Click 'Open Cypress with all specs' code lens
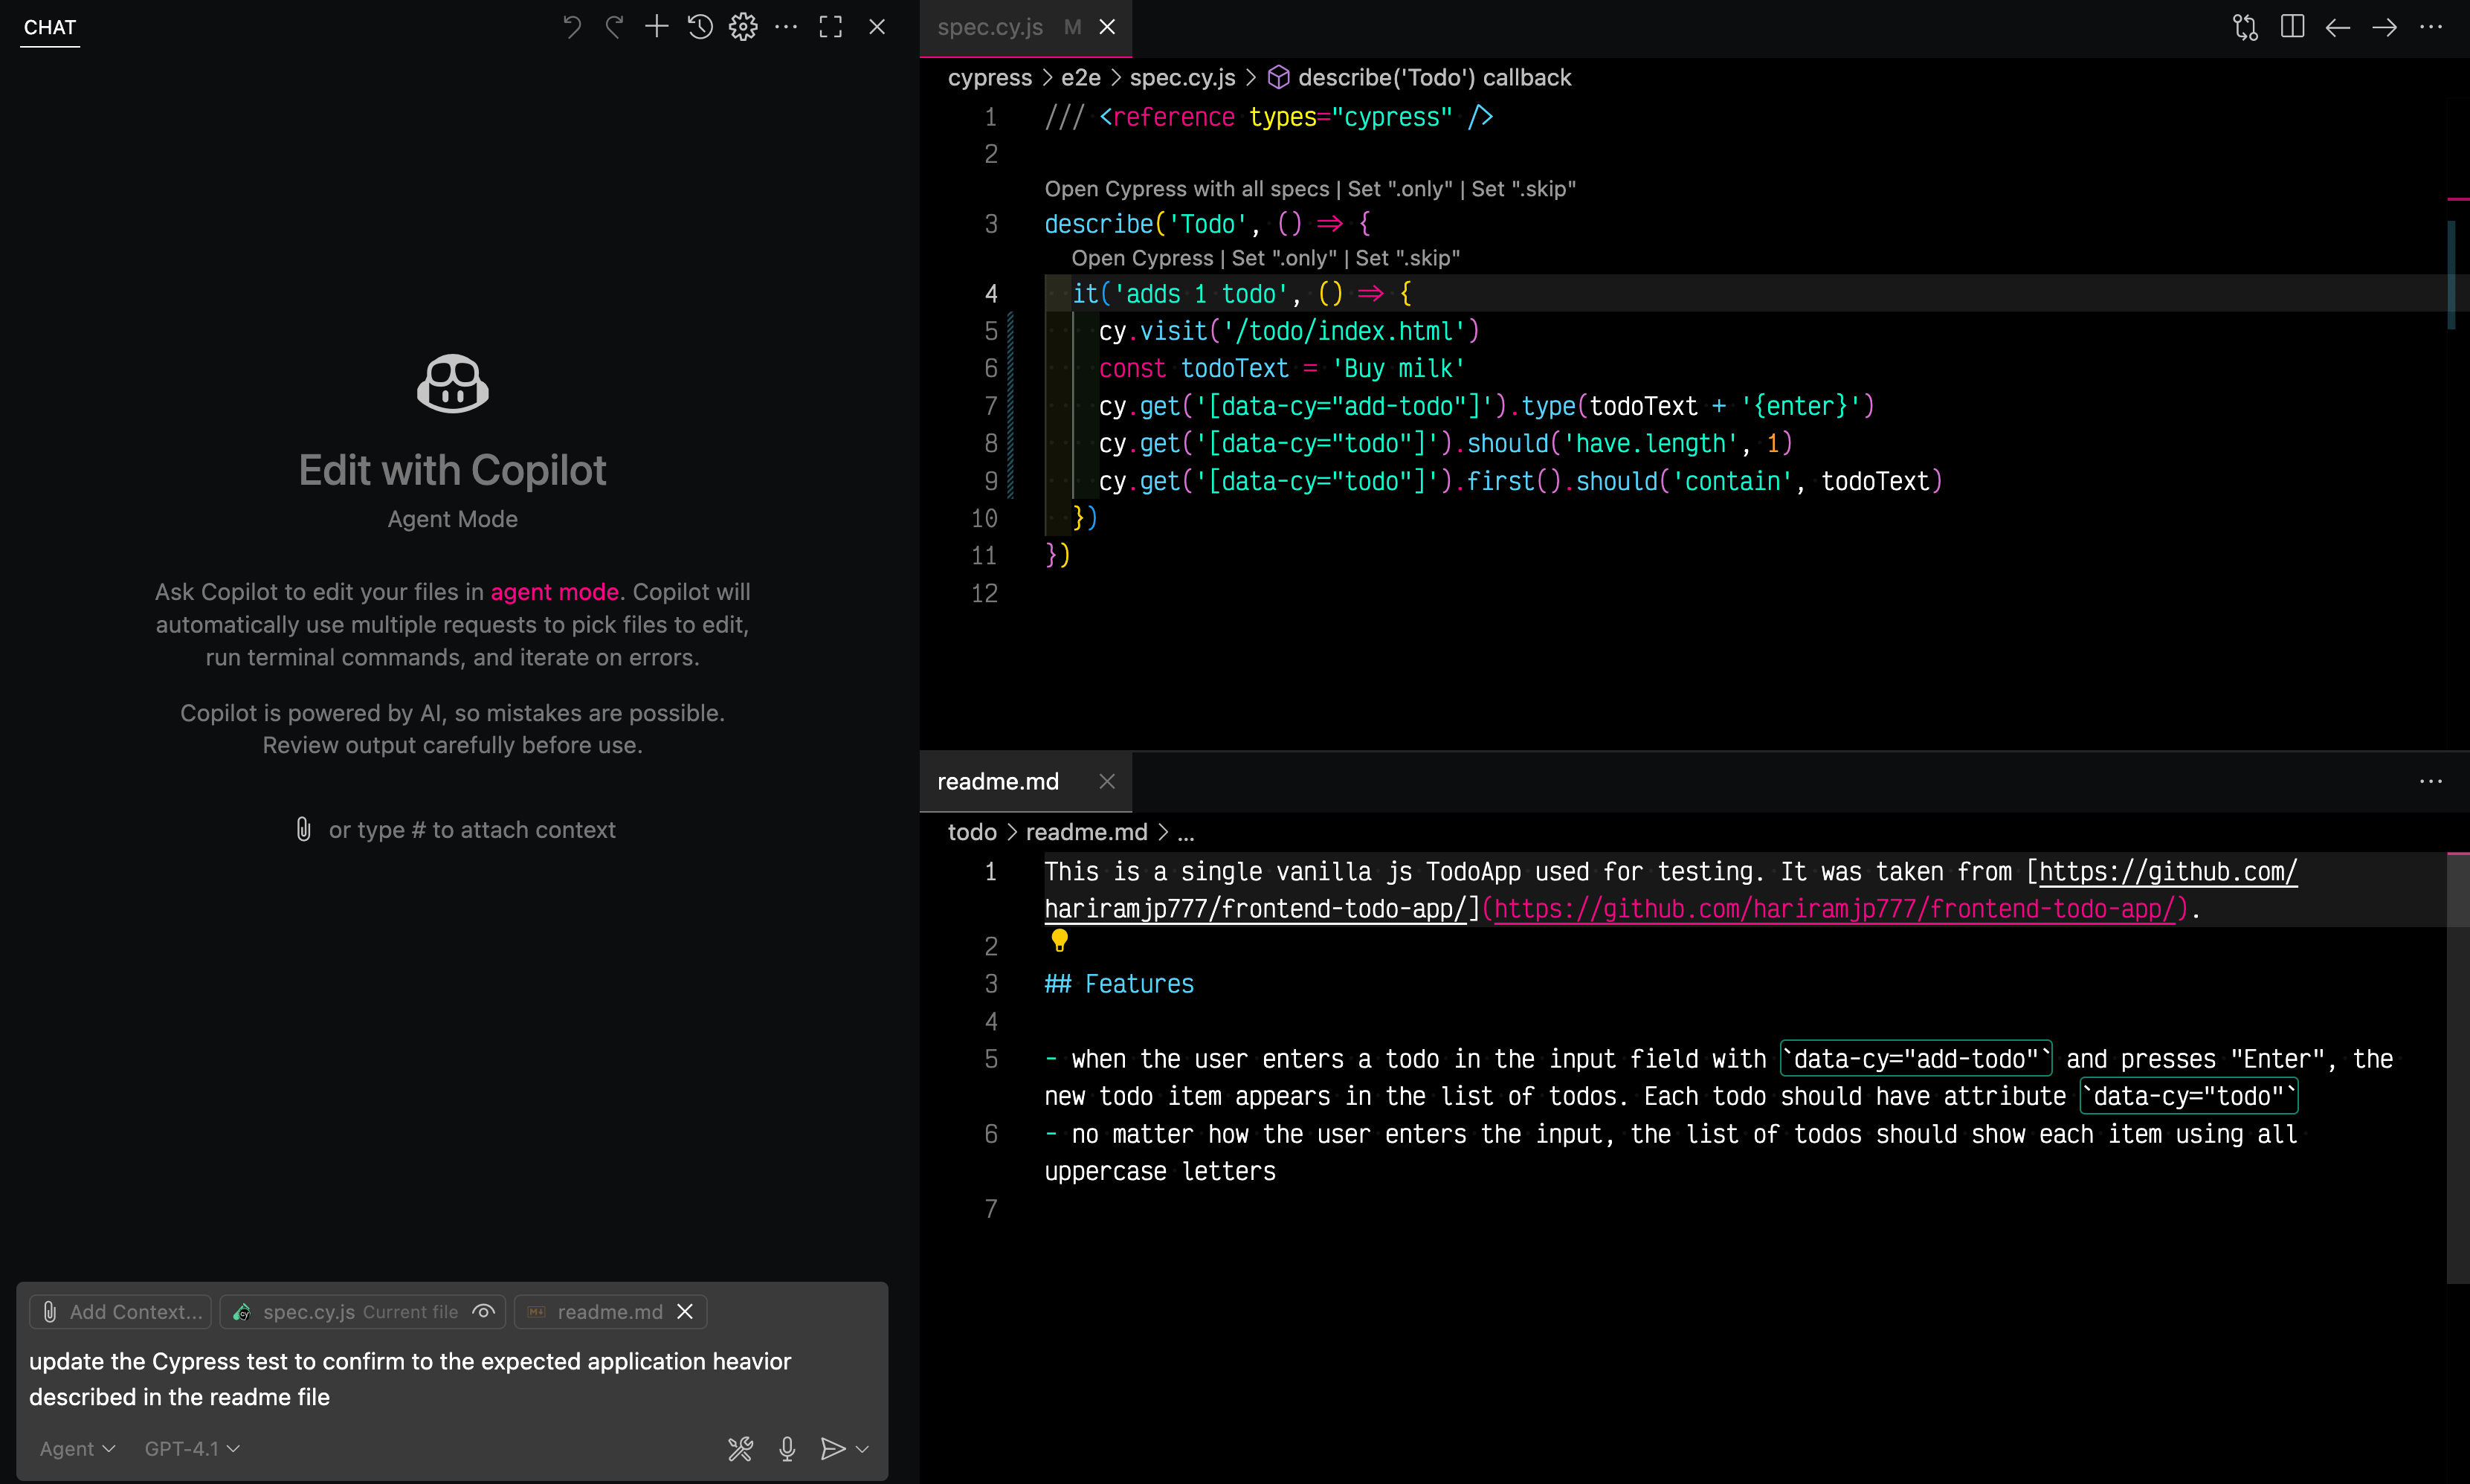This screenshot has width=2470, height=1484. (x=1187, y=189)
